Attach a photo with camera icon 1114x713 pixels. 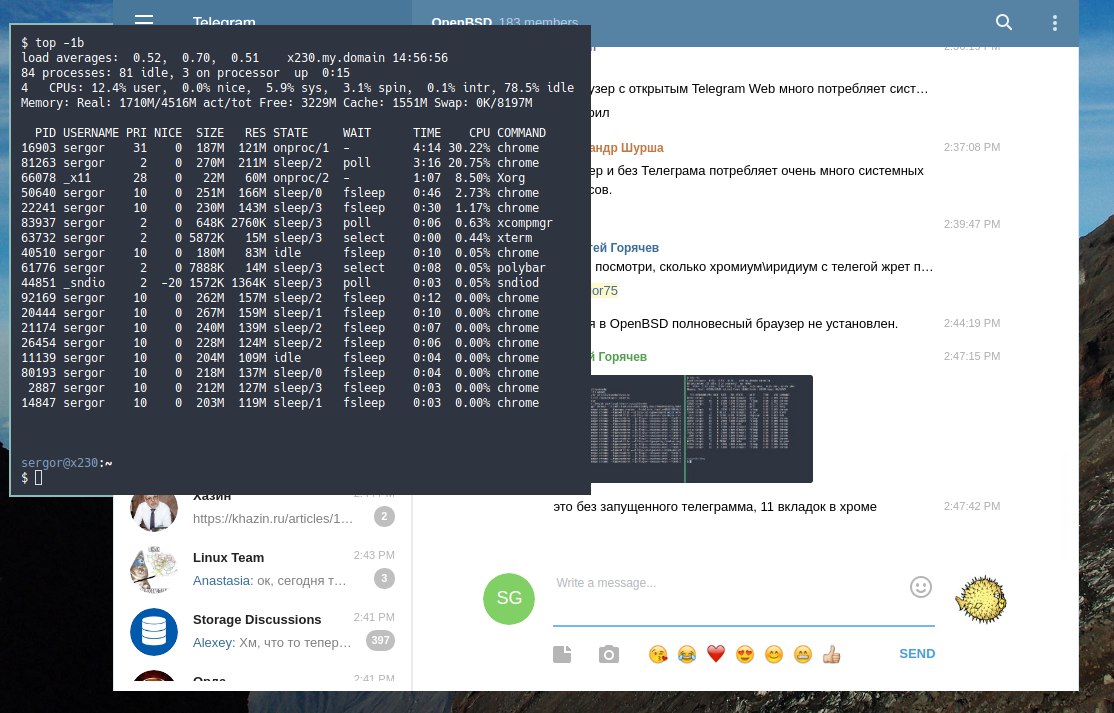(x=609, y=654)
